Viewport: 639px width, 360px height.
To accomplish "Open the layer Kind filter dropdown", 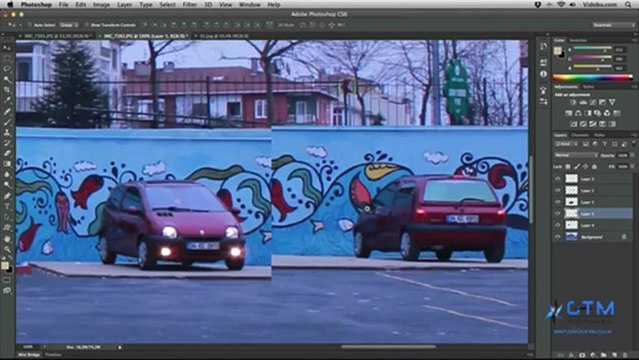I will (x=566, y=144).
